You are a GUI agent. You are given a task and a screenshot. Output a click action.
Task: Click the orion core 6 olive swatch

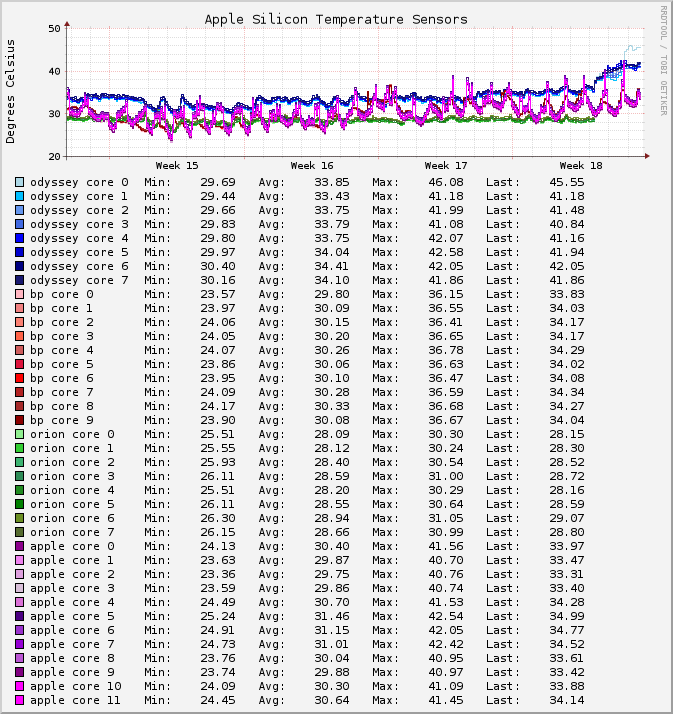(20, 518)
